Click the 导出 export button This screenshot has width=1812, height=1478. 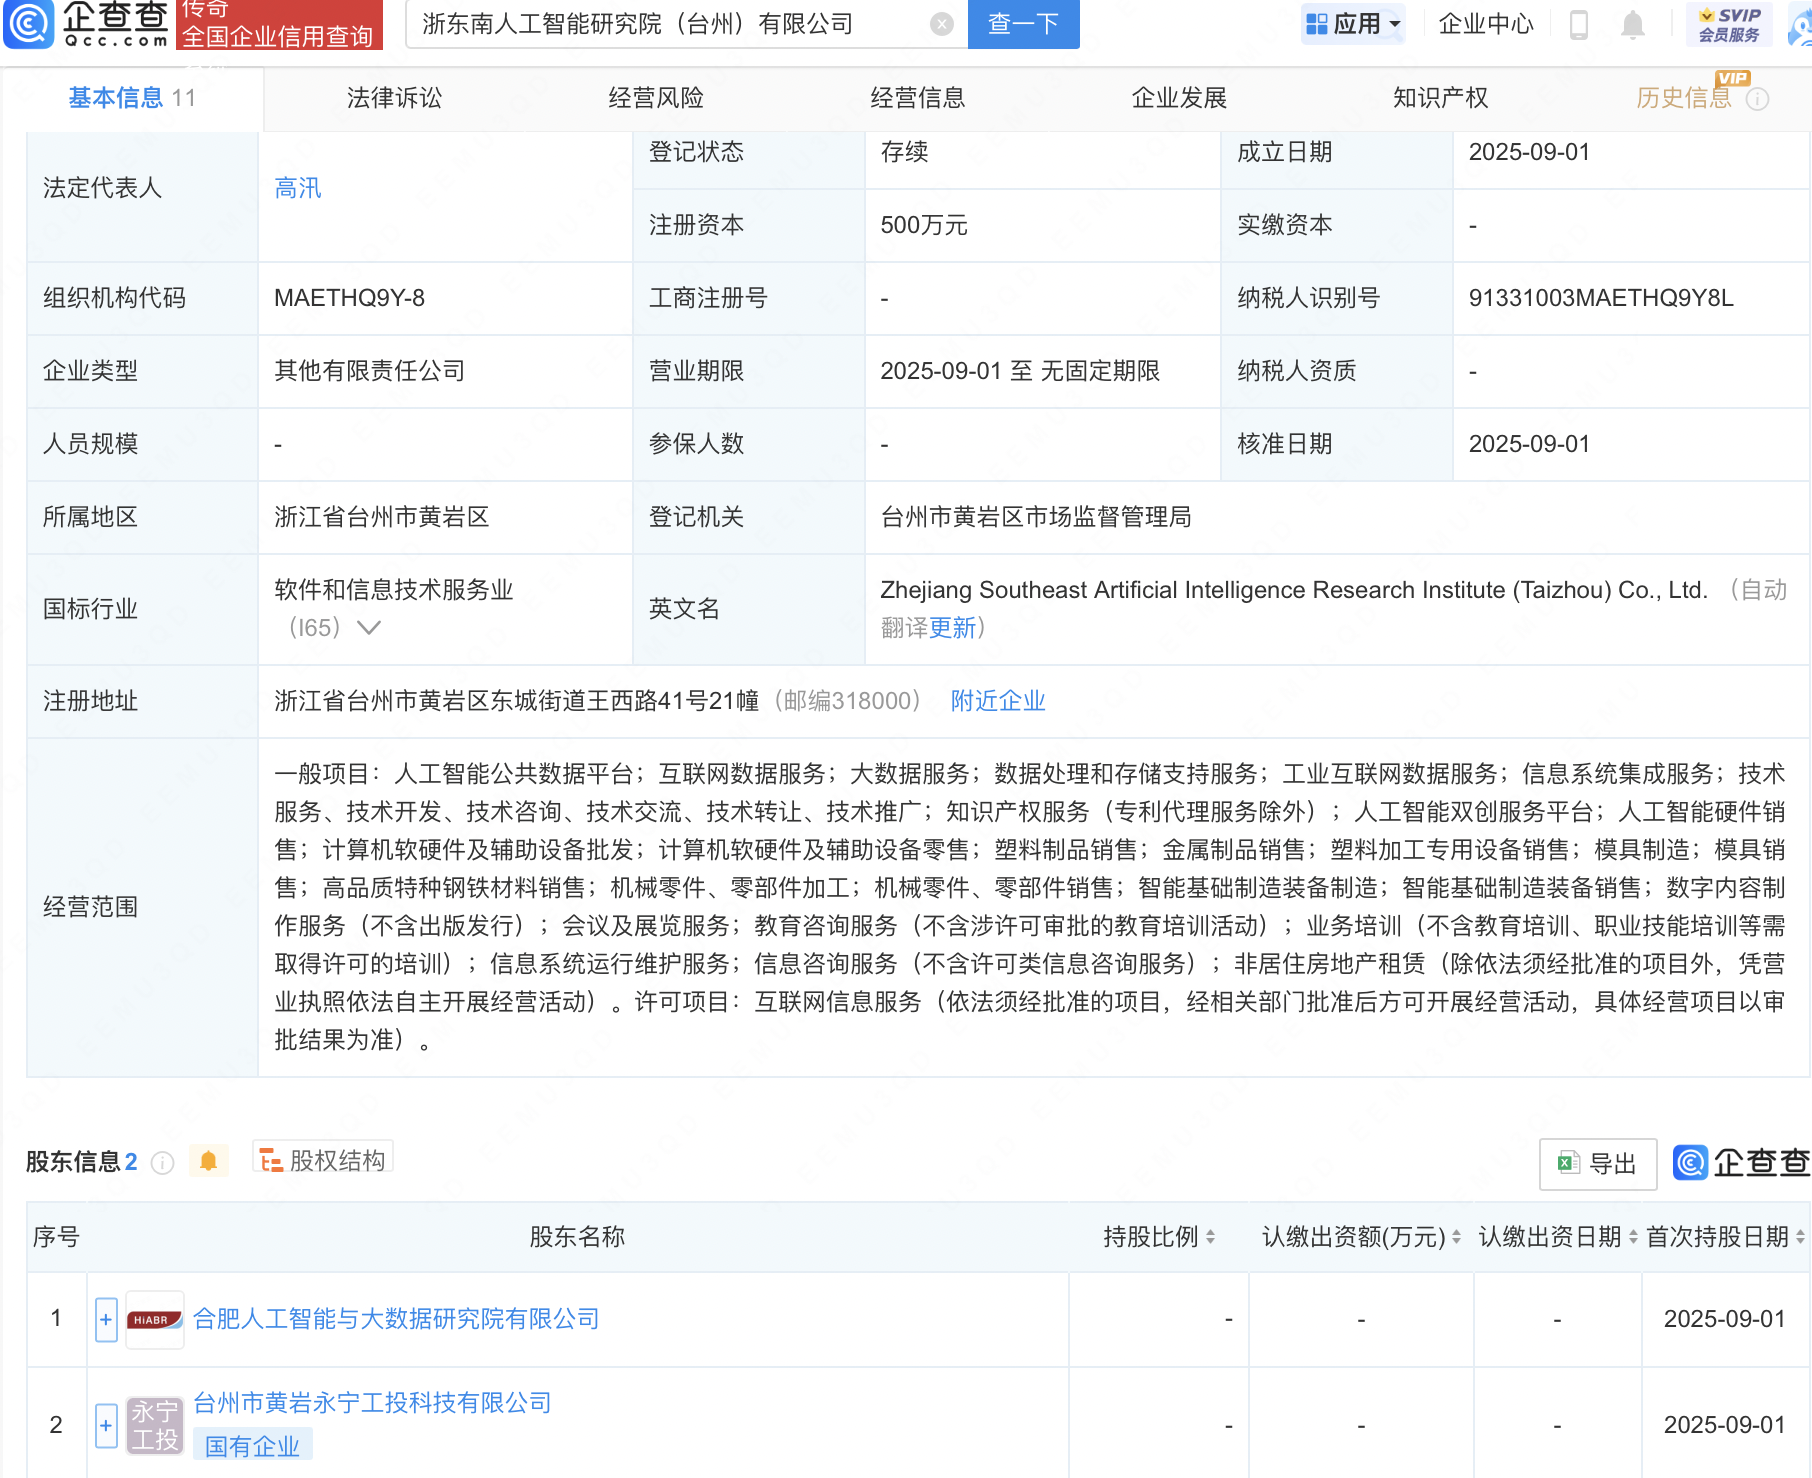[1598, 1164]
